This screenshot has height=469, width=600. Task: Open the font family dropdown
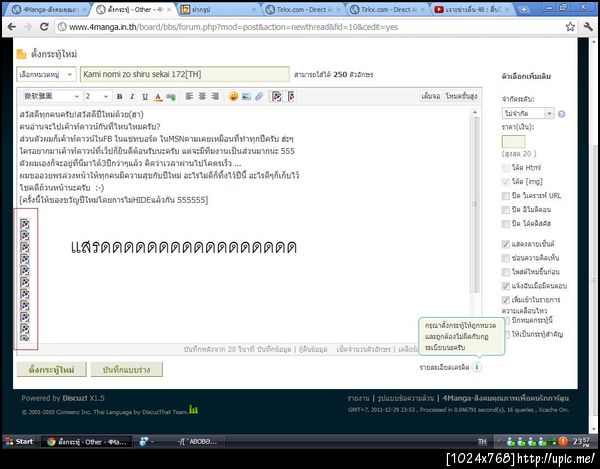tap(51, 96)
